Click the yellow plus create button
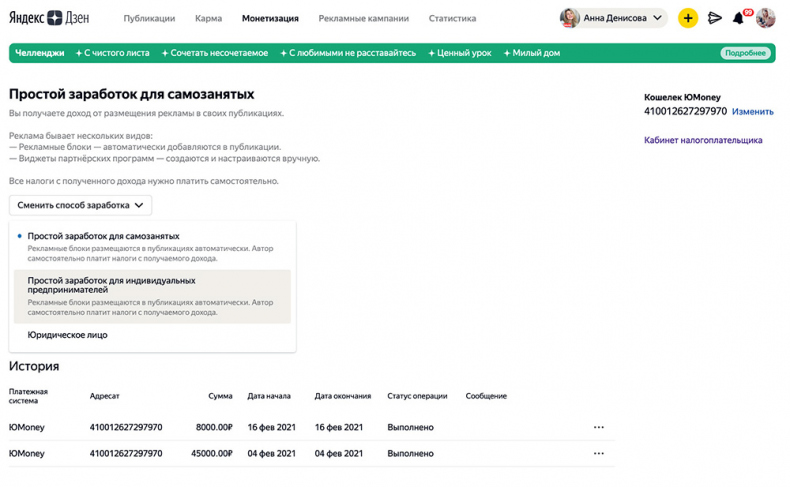Viewport: 790px width, 487px height. (687, 18)
